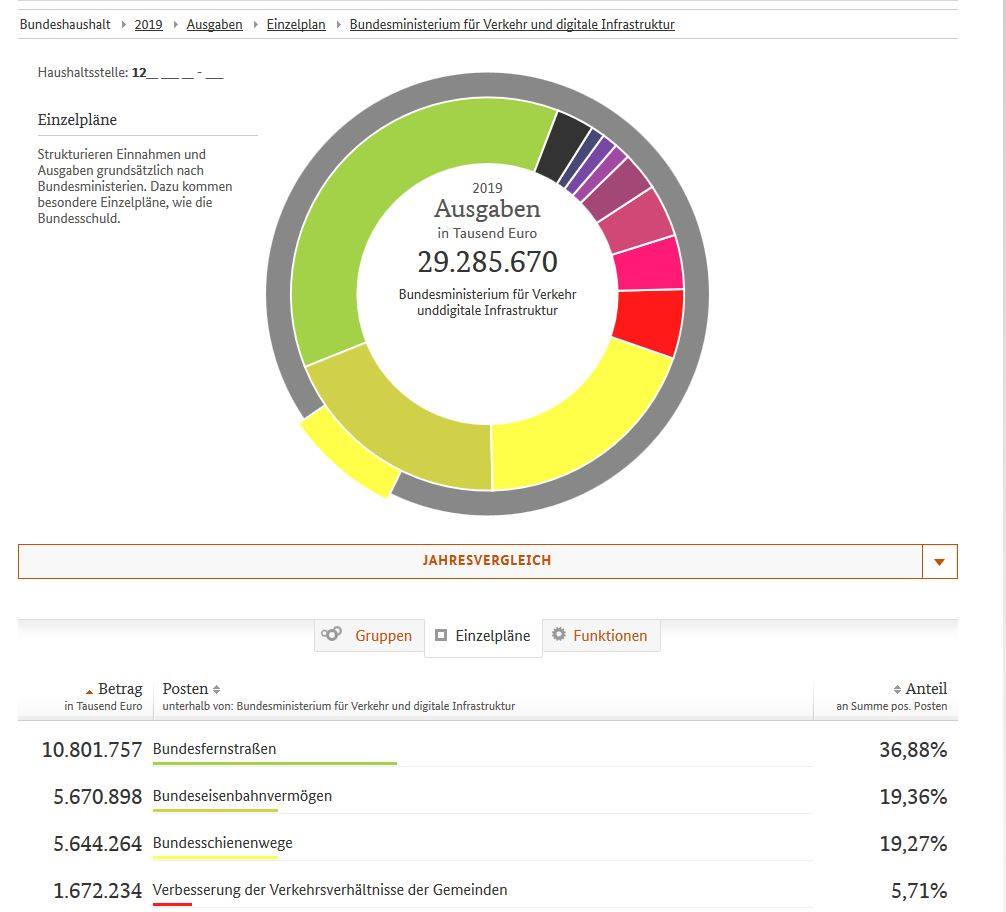Open the Ausgaben breadcrumb link

(x=214, y=24)
